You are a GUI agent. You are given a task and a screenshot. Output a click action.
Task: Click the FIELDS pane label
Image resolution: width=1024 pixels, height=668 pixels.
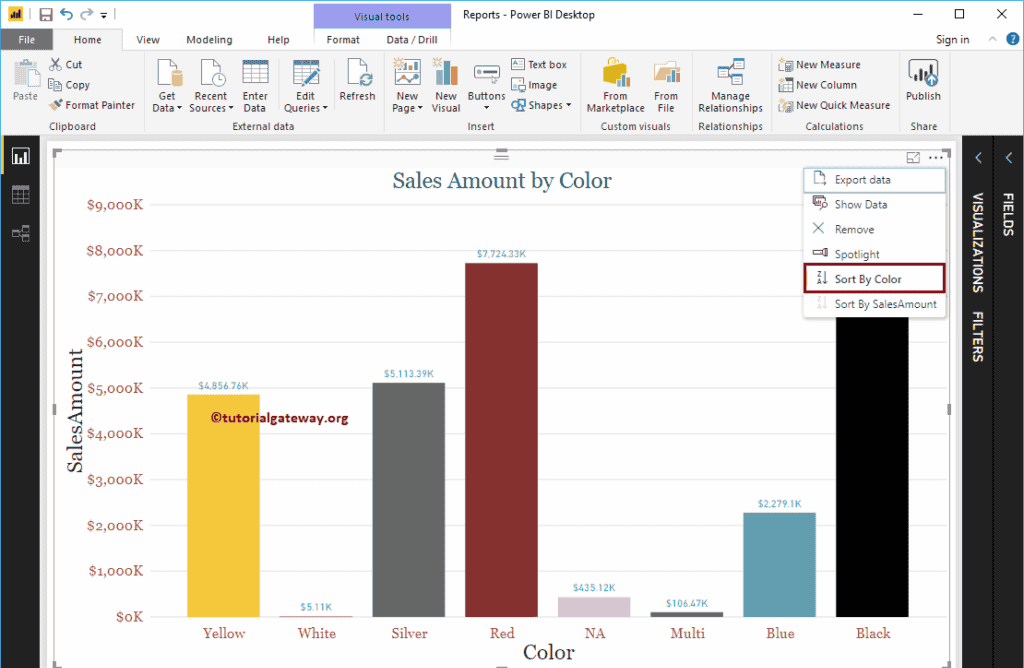tap(1008, 214)
